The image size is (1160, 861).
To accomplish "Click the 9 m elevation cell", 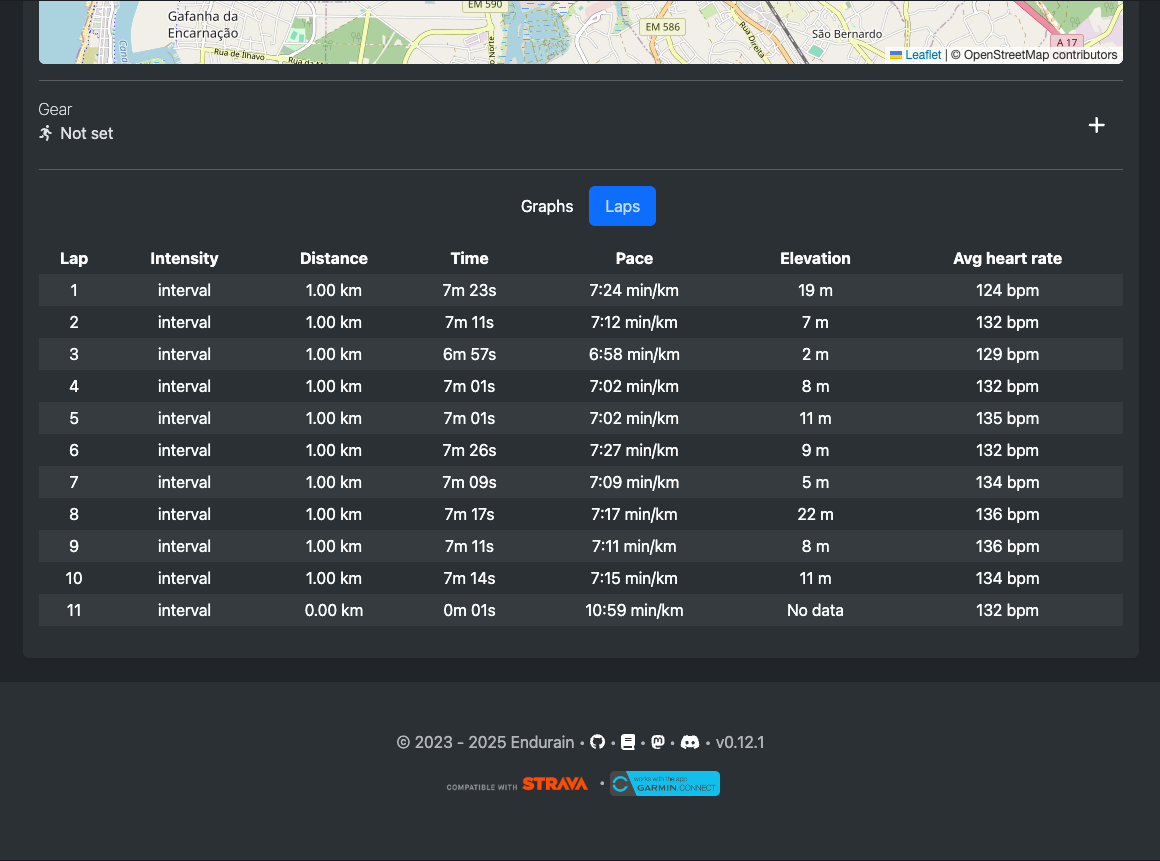I will pyautogui.click(x=815, y=450).
